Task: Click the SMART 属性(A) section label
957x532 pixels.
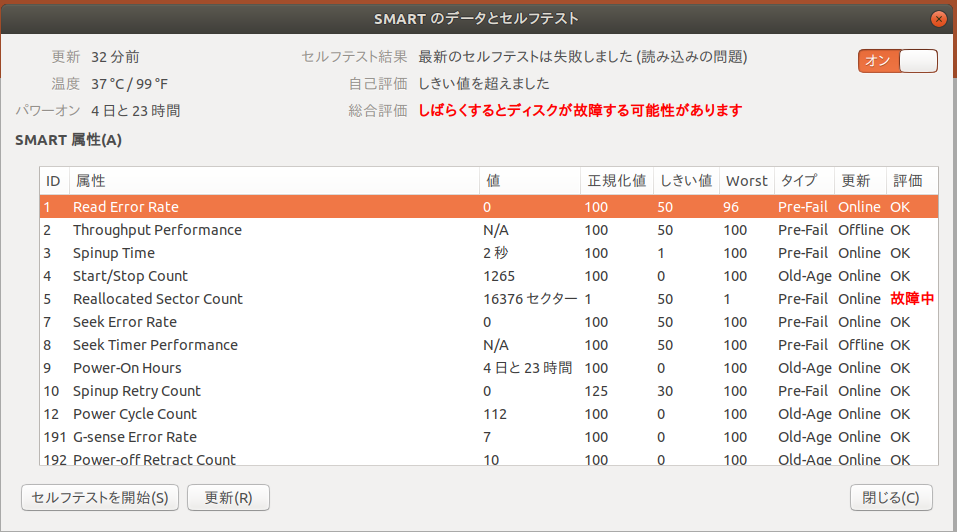Action: point(68,140)
